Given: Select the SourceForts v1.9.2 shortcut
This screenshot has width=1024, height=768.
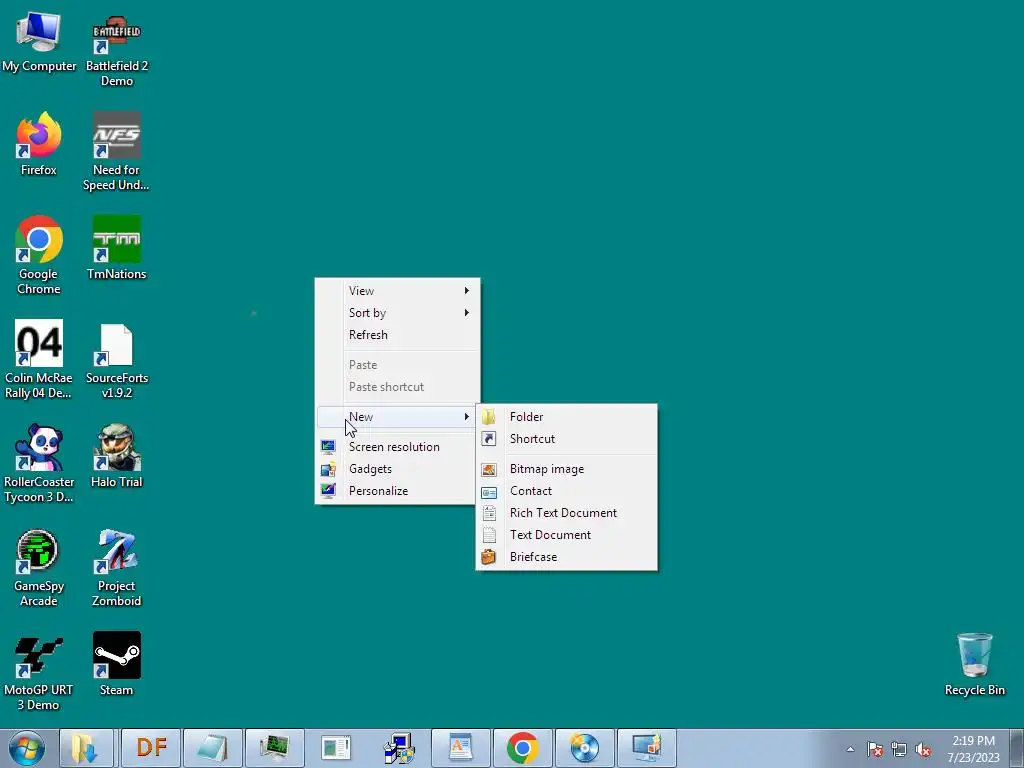Looking at the screenshot, I should point(117,360).
